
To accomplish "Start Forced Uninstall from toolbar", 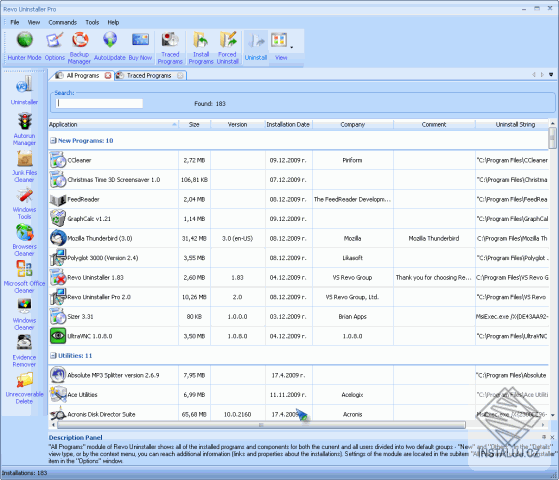I will [x=227, y=40].
